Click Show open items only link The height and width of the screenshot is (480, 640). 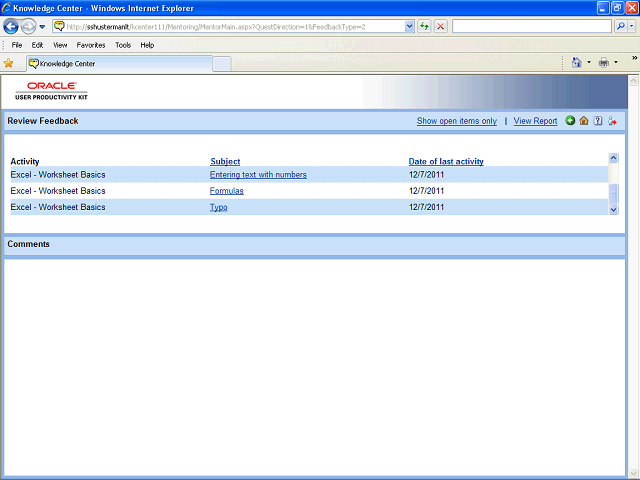click(457, 121)
